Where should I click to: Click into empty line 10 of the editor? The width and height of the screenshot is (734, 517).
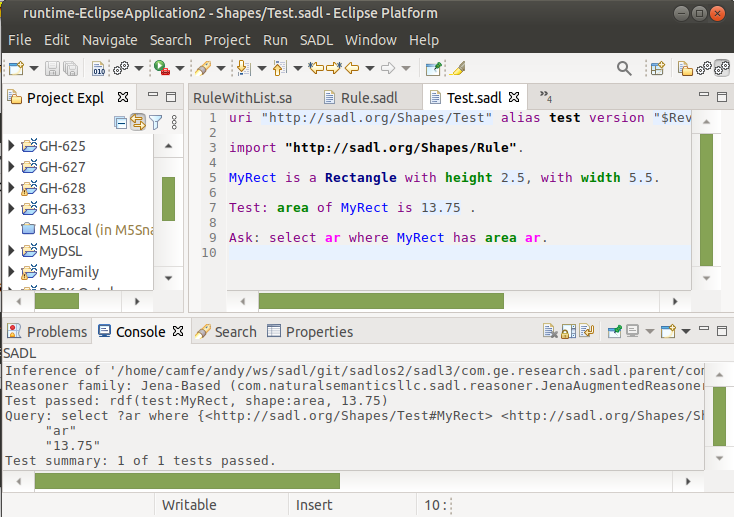pyautogui.click(x=459, y=252)
